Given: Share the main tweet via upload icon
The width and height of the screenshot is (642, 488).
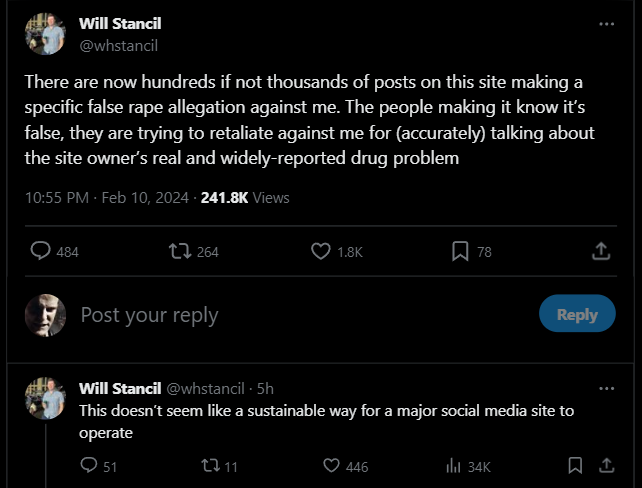Looking at the screenshot, I should 601,251.
